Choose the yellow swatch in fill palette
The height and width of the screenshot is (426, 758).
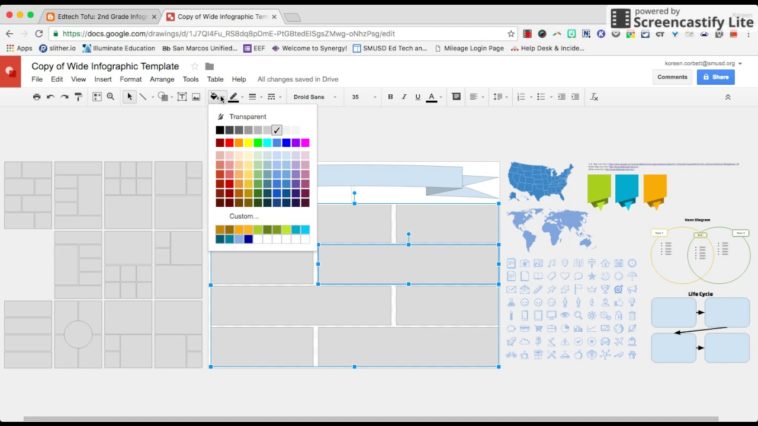[249, 143]
